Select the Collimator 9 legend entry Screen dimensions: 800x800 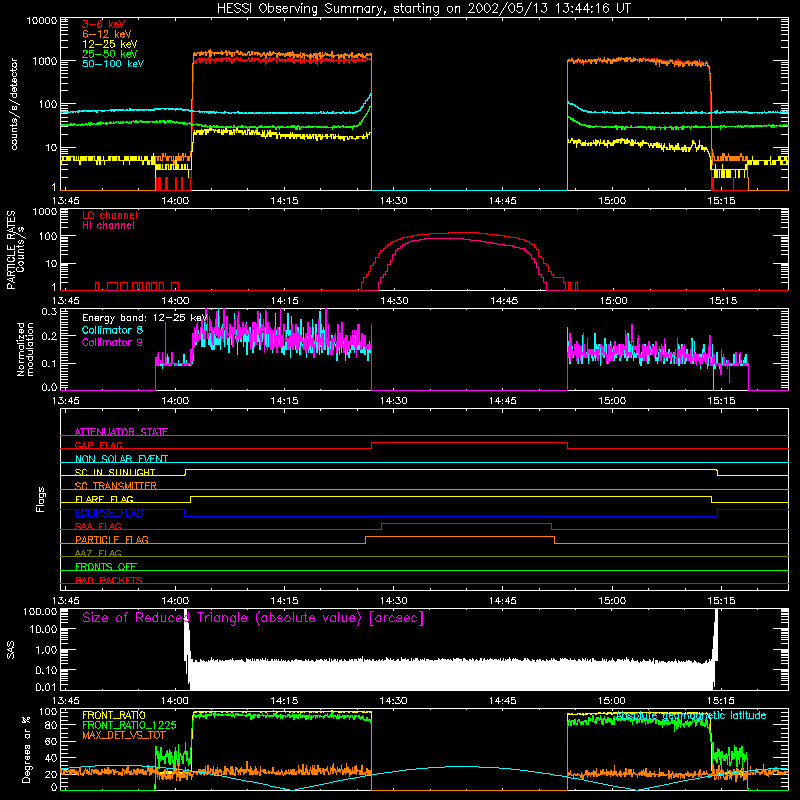coord(112,342)
